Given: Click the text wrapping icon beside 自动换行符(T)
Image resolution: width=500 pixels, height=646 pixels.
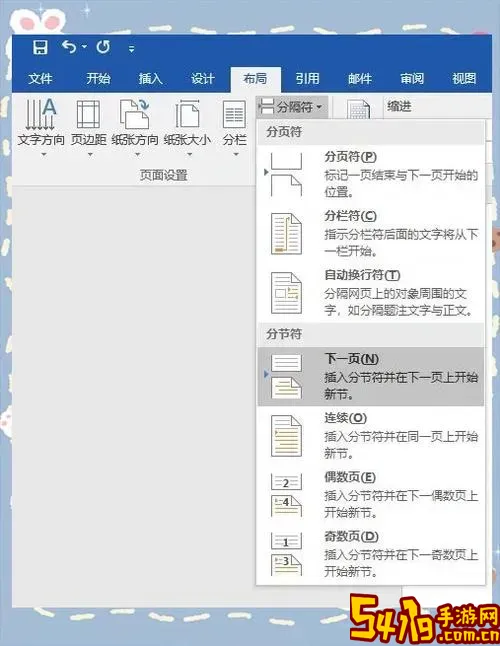Looking at the screenshot, I should pos(286,293).
